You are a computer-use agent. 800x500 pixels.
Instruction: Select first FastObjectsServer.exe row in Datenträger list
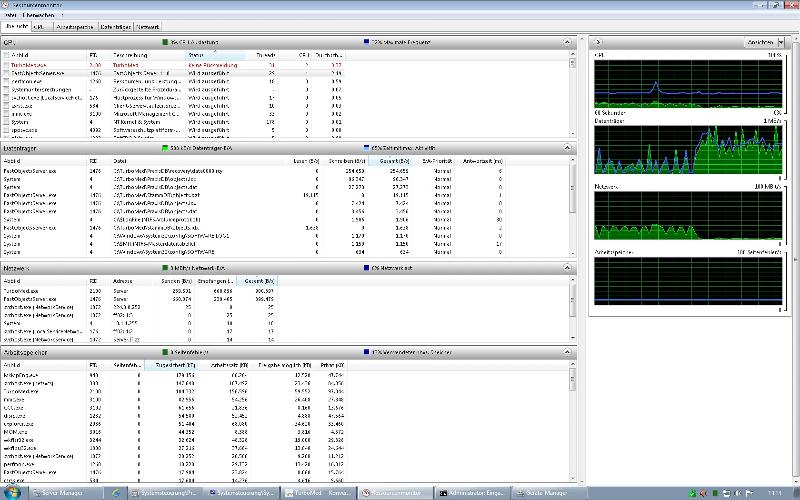pos(254,171)
